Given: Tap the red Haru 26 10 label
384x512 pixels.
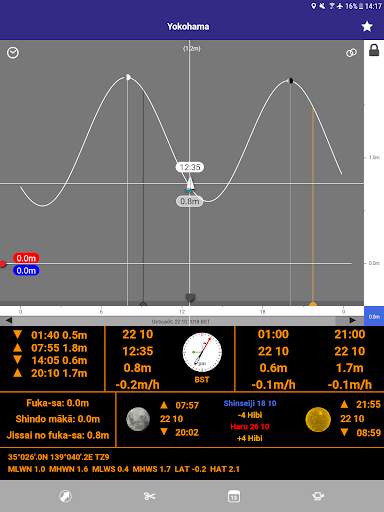Looking at the screenshot, I should coord(250,427).
